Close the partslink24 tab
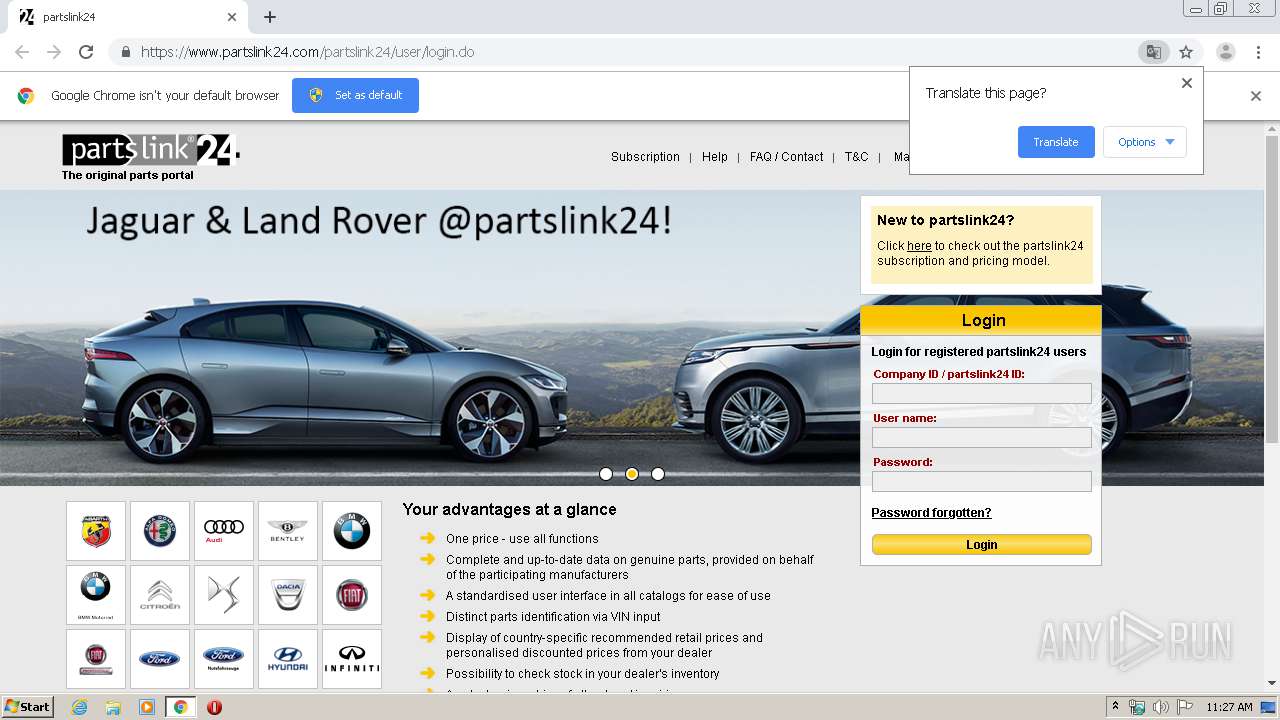The height and width of the screenshot is (720, 1280). (232, 17)
